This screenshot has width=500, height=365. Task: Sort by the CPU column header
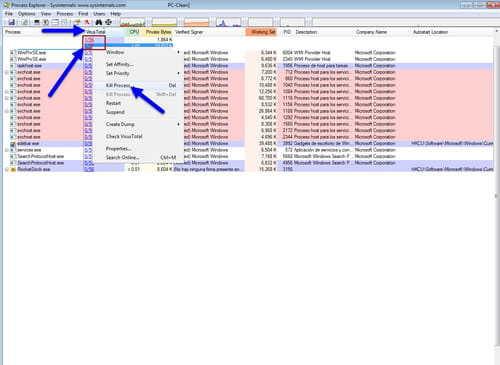point(133,32)
